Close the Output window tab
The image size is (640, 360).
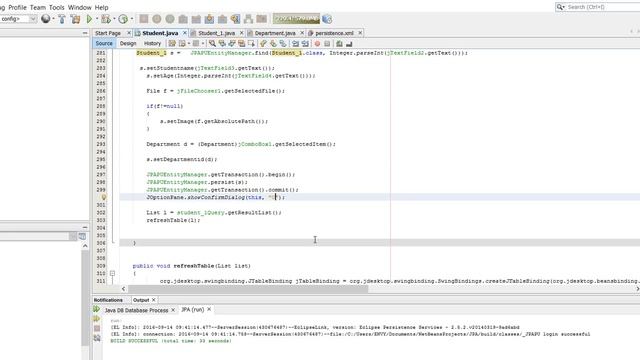tap(154, 300)
